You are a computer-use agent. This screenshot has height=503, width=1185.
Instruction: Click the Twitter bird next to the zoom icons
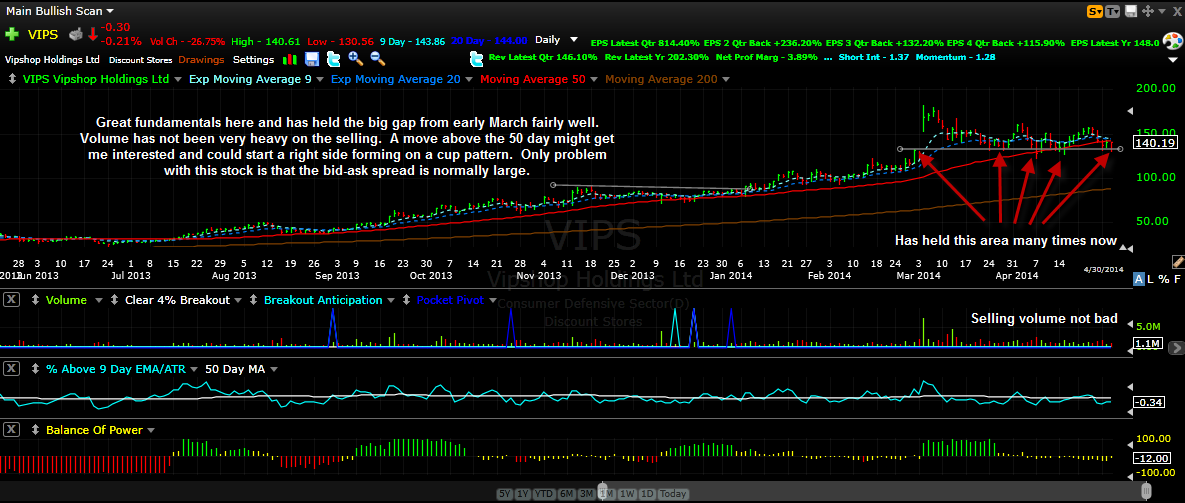point(334,59)
